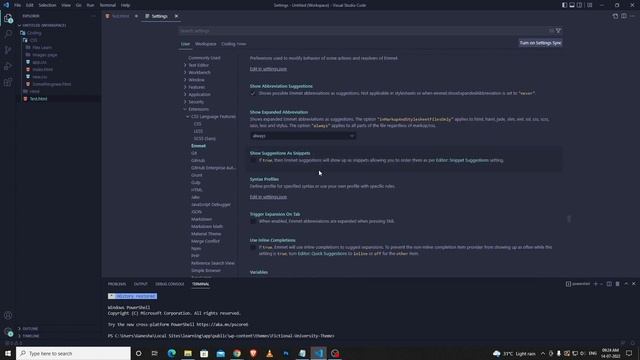
Task: Open the Editor: Quick Suggestions link
Action: coord(322,253)
